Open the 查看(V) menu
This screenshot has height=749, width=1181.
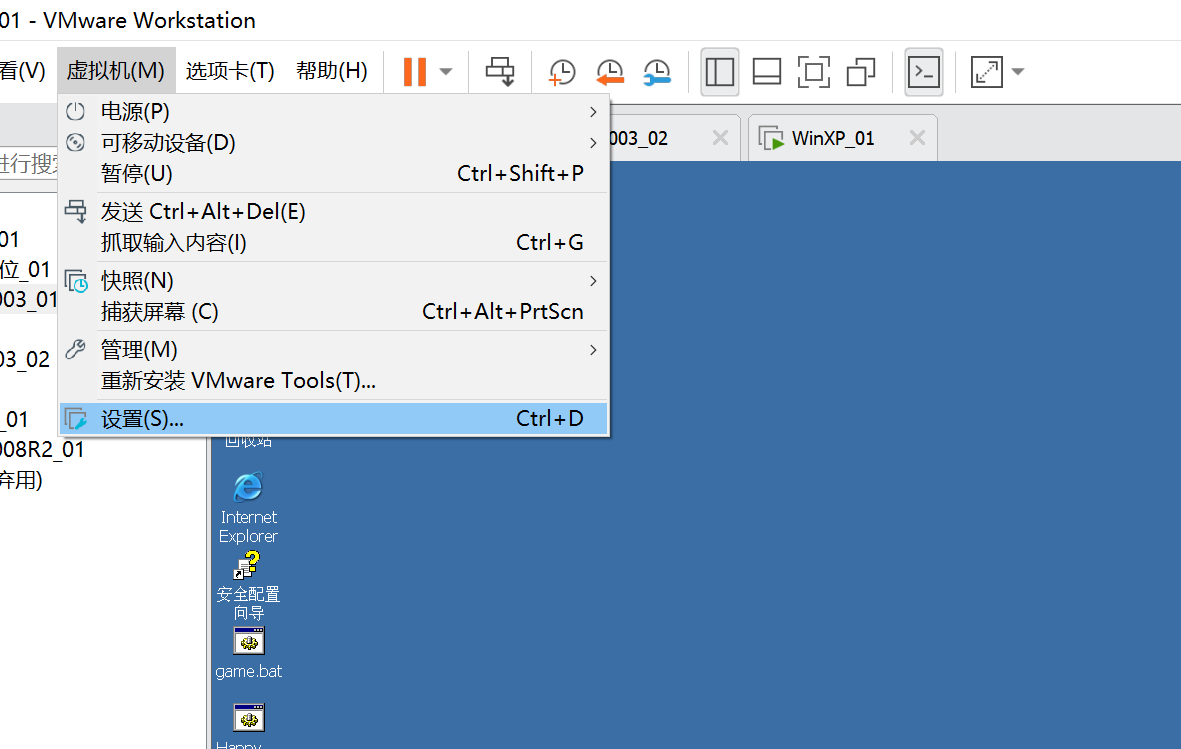[23, 70]
